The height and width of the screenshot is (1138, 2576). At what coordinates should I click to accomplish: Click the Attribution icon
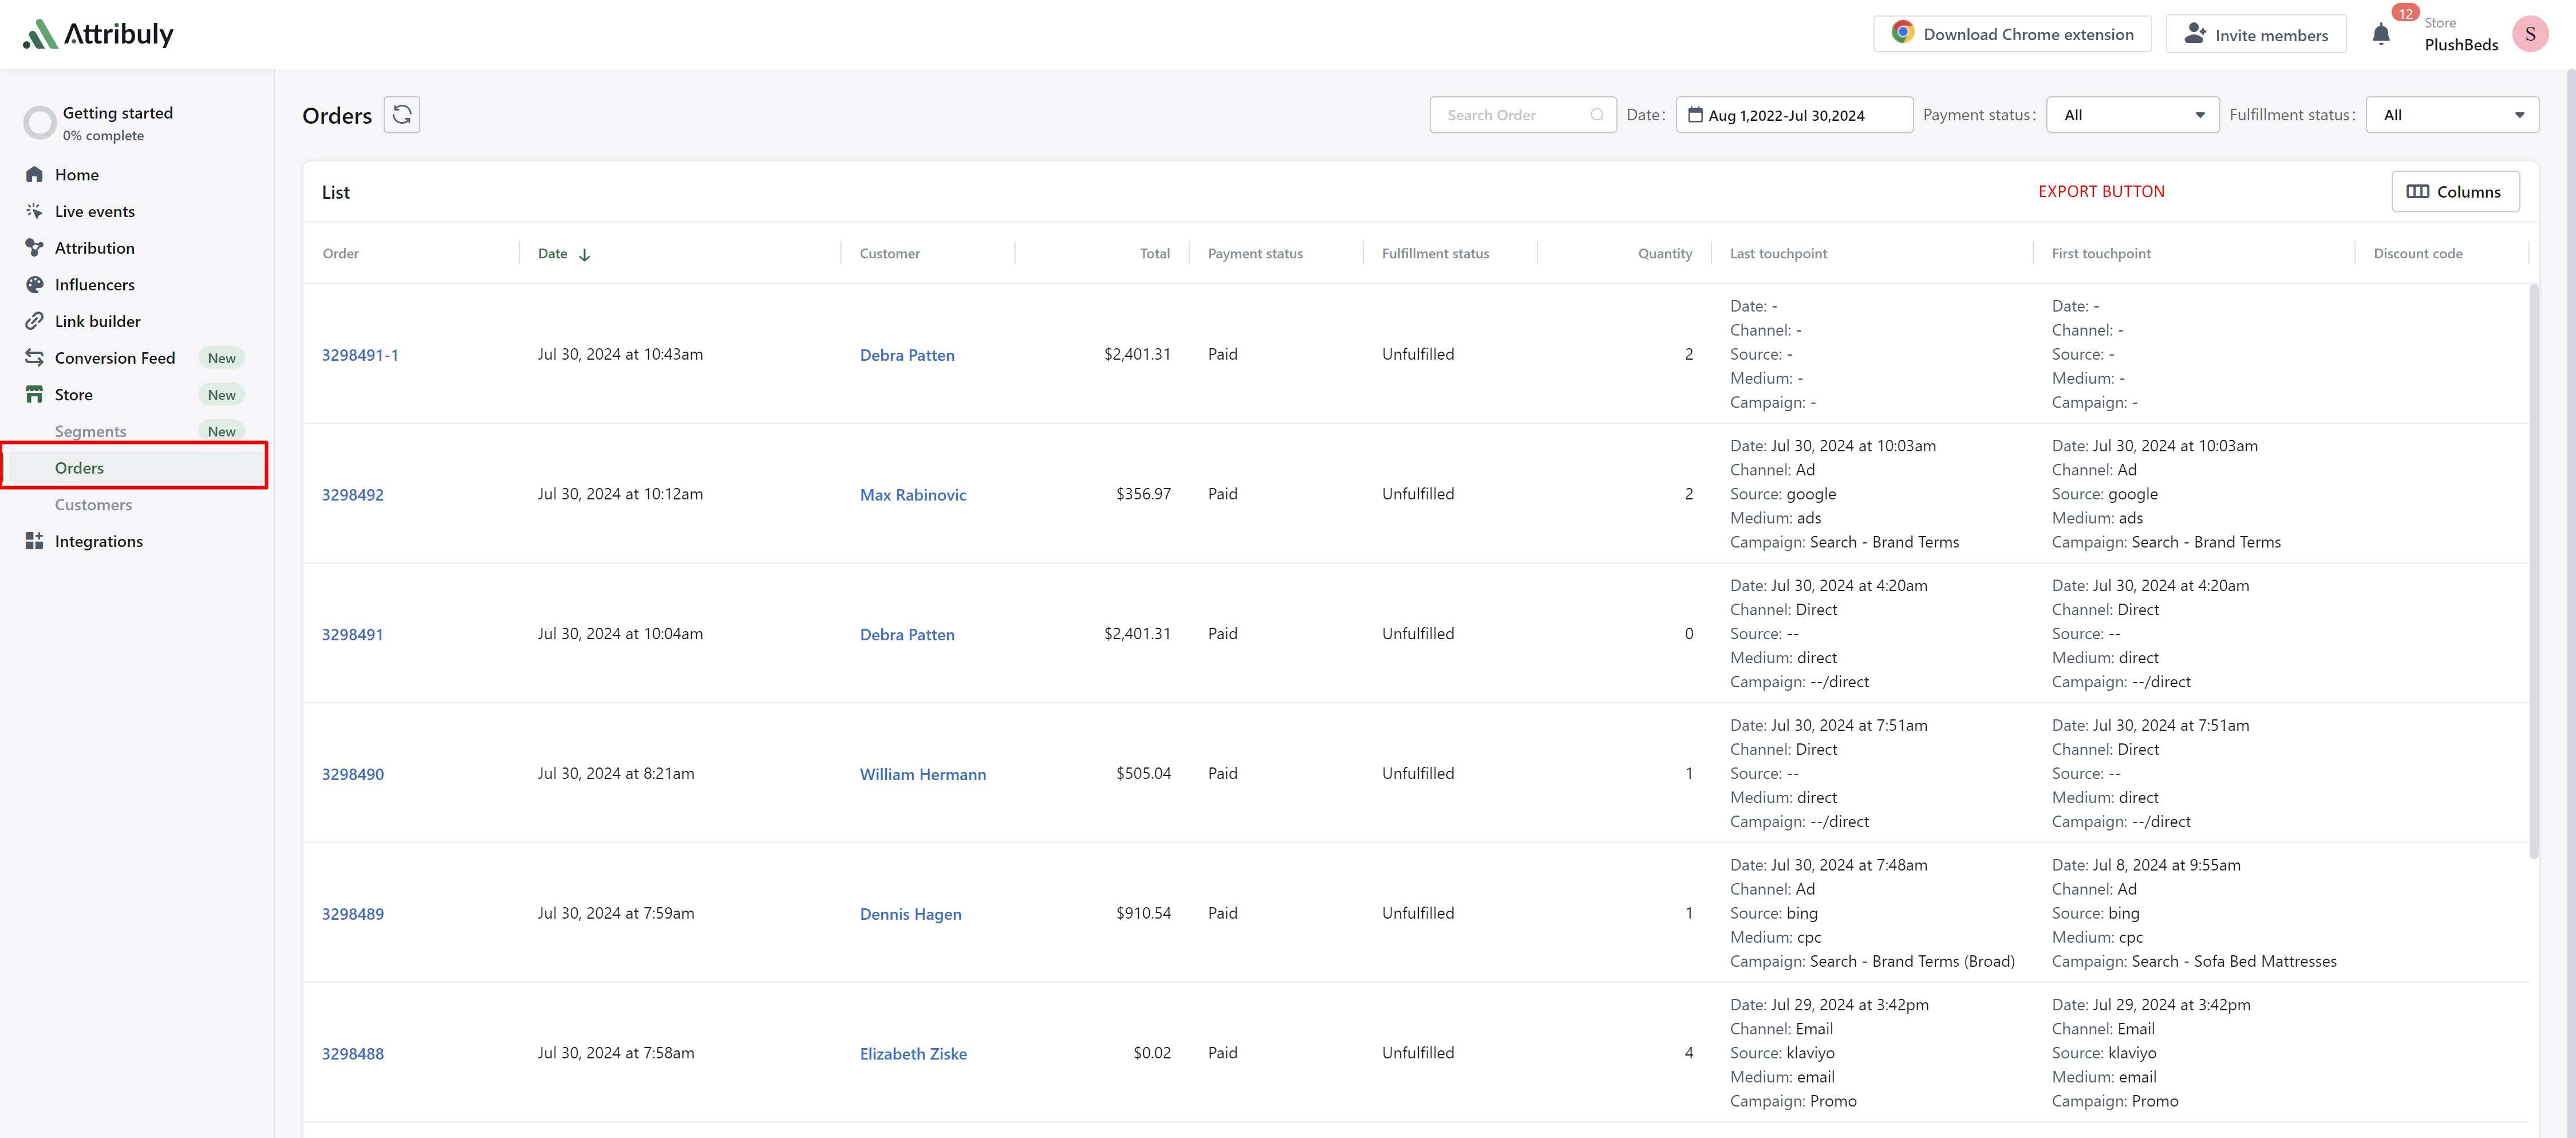point(34,248)
